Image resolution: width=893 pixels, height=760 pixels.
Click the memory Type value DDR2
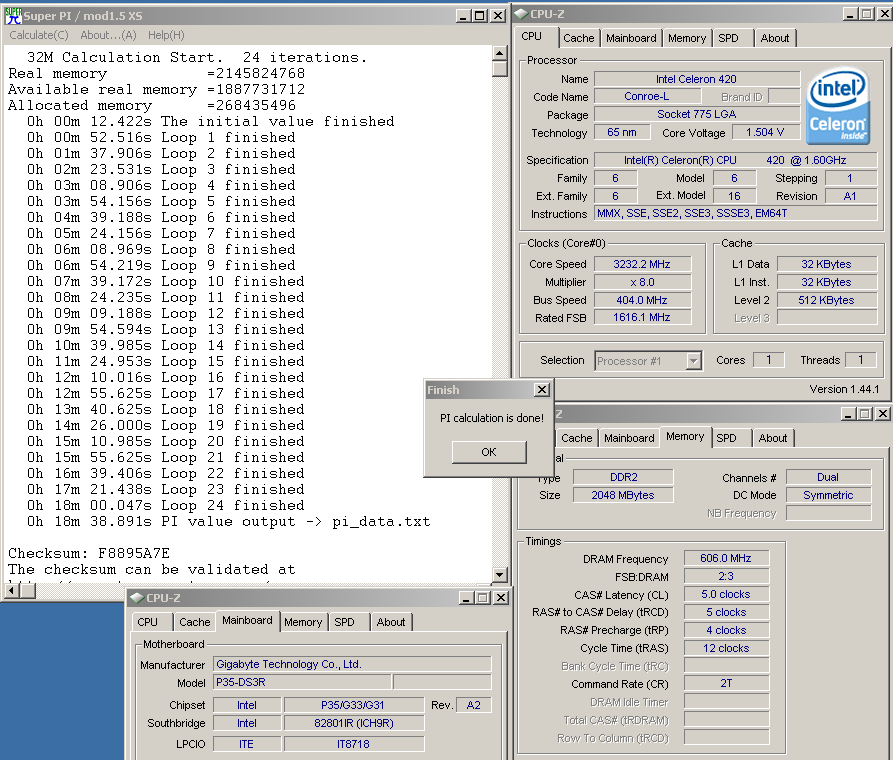coord(623,477)
